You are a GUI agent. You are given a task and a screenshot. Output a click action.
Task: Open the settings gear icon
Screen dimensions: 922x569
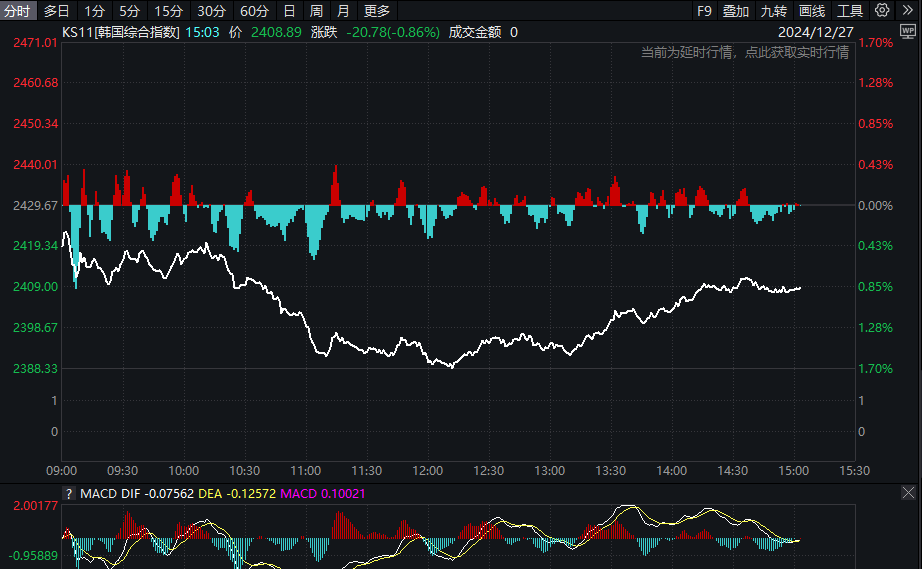(882, 10)
